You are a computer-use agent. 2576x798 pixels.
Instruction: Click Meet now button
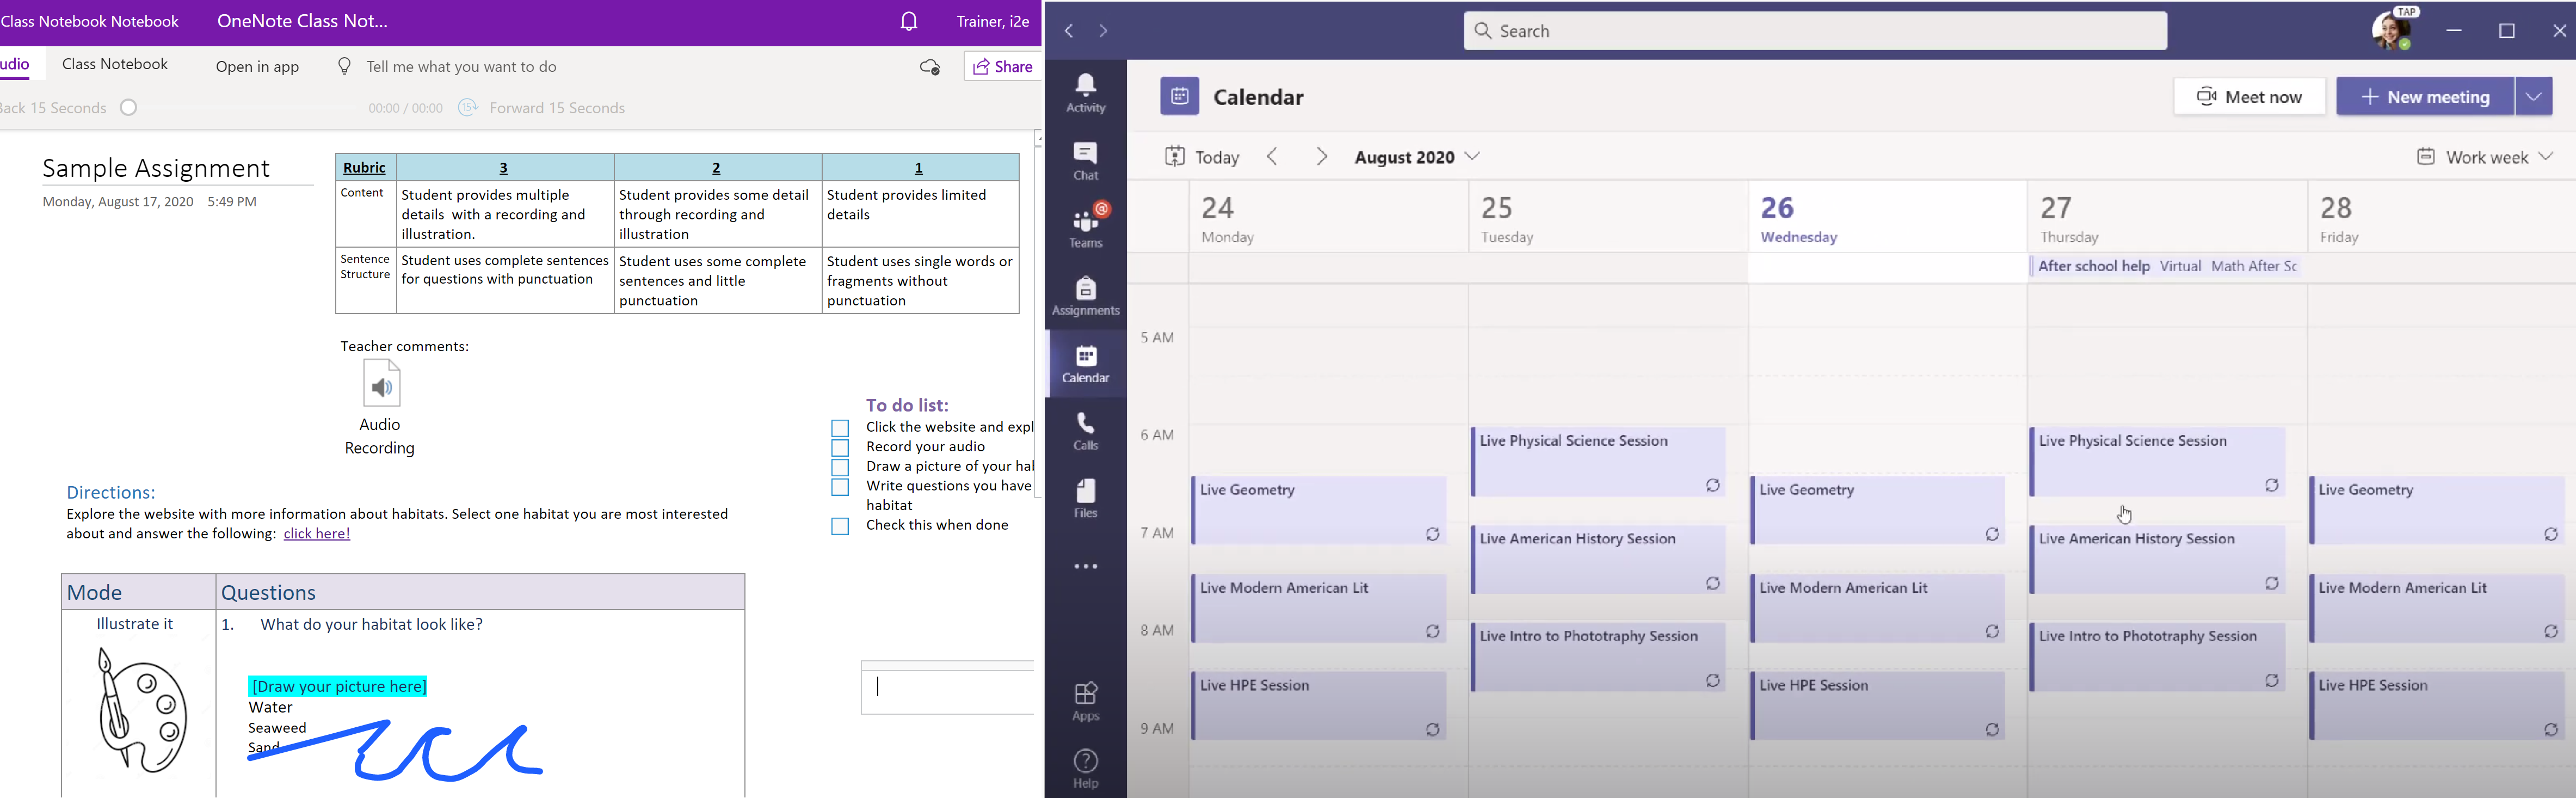click(2249, 96)
